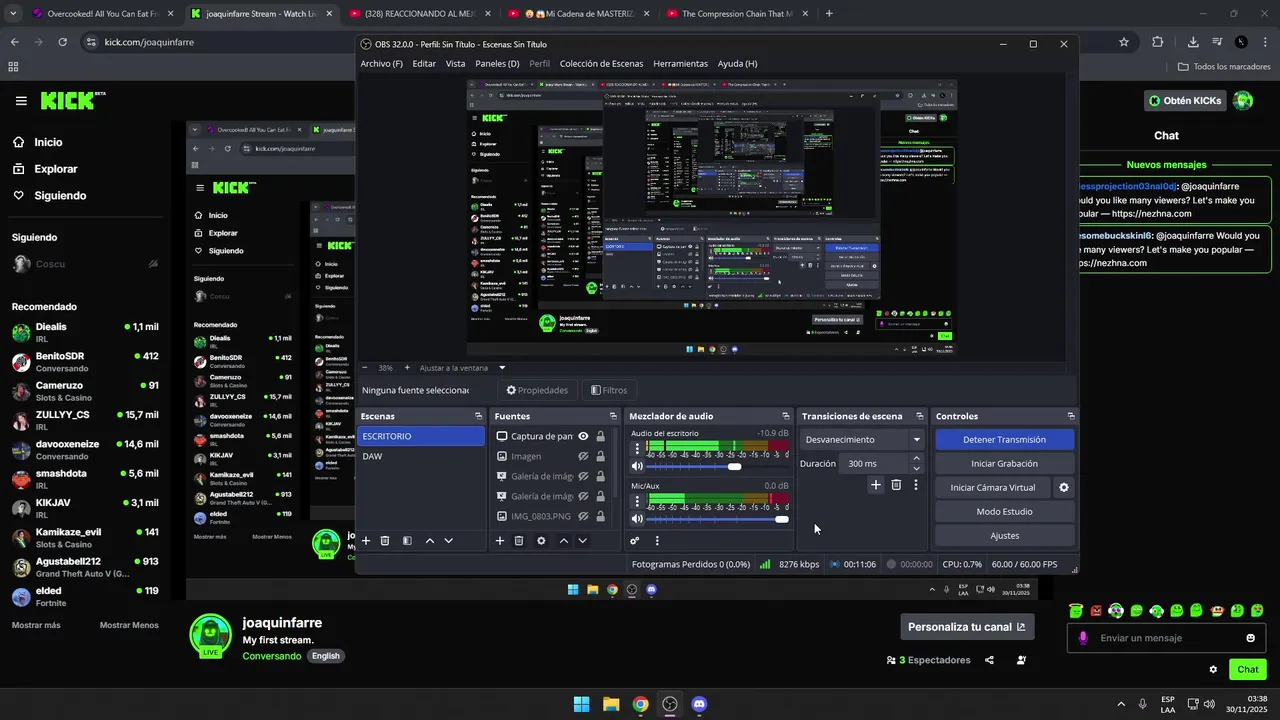Undock the Controles panel
Viewport: 1280px width, 720px height.
(1071, 416)
